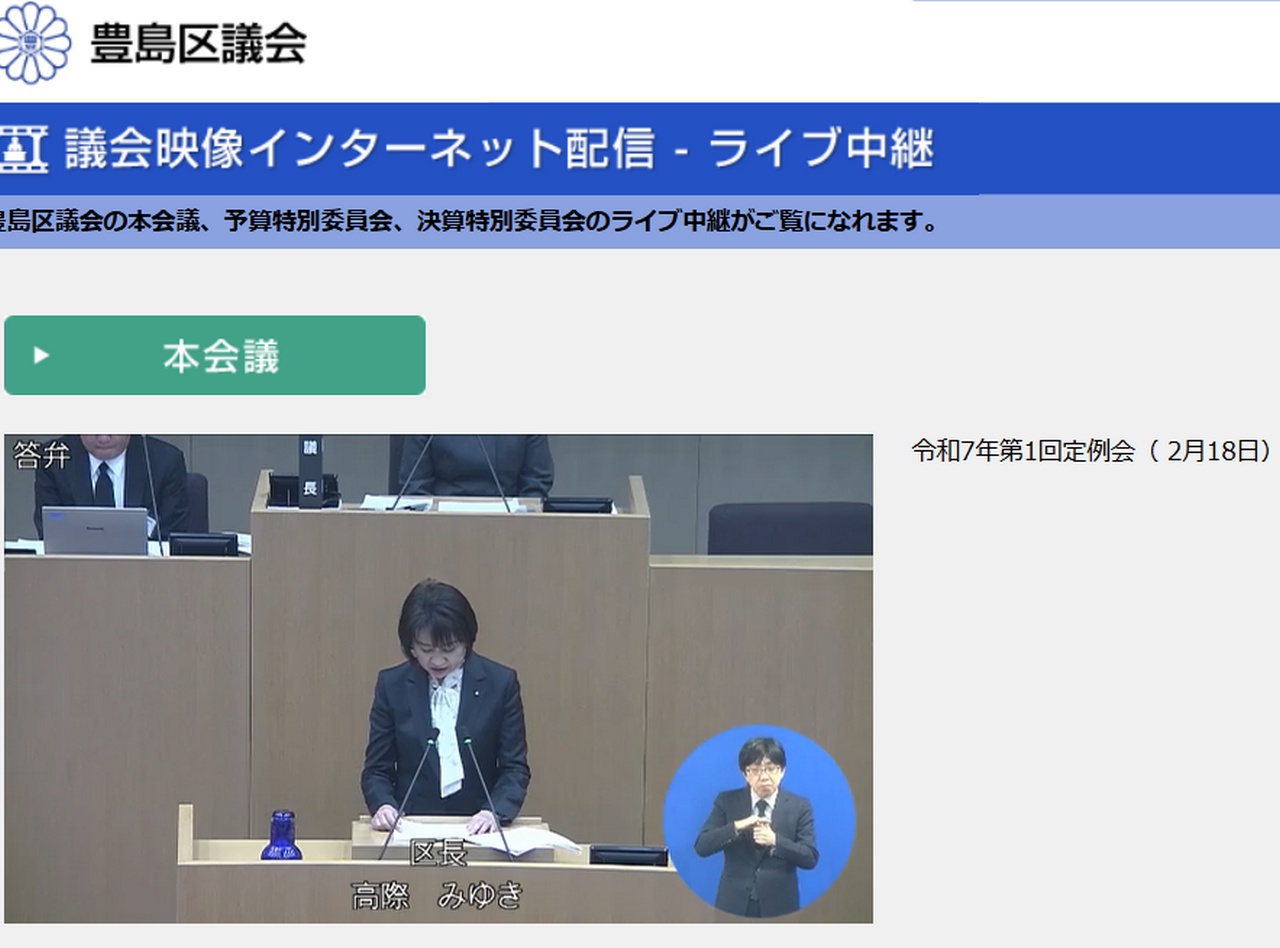Click the 高際 みゆき name caption
This screenshot has width=1280, height=948.
[x=437, y=895]
